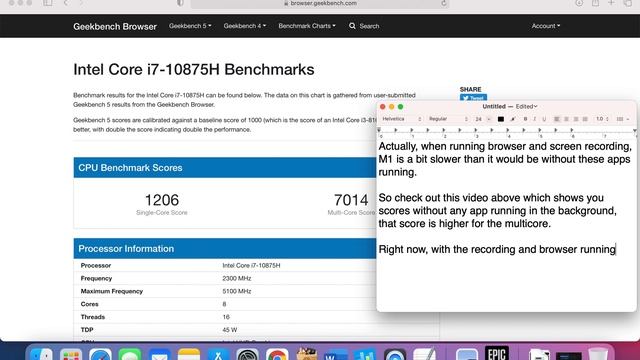Click the 5100 MHz maximum frequency value
The width and height of the screenshot is (640, 360).
point(237,291)
